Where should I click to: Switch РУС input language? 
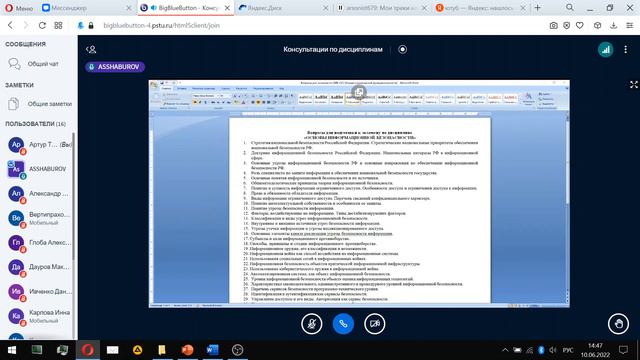[x=568, y=350]
